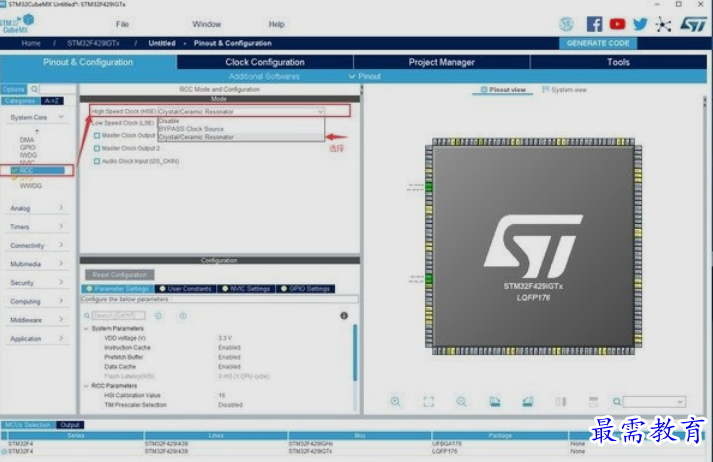This screenshot has height=462, width=713.
Task: Open the YouTube icon link
Action: 617,24
